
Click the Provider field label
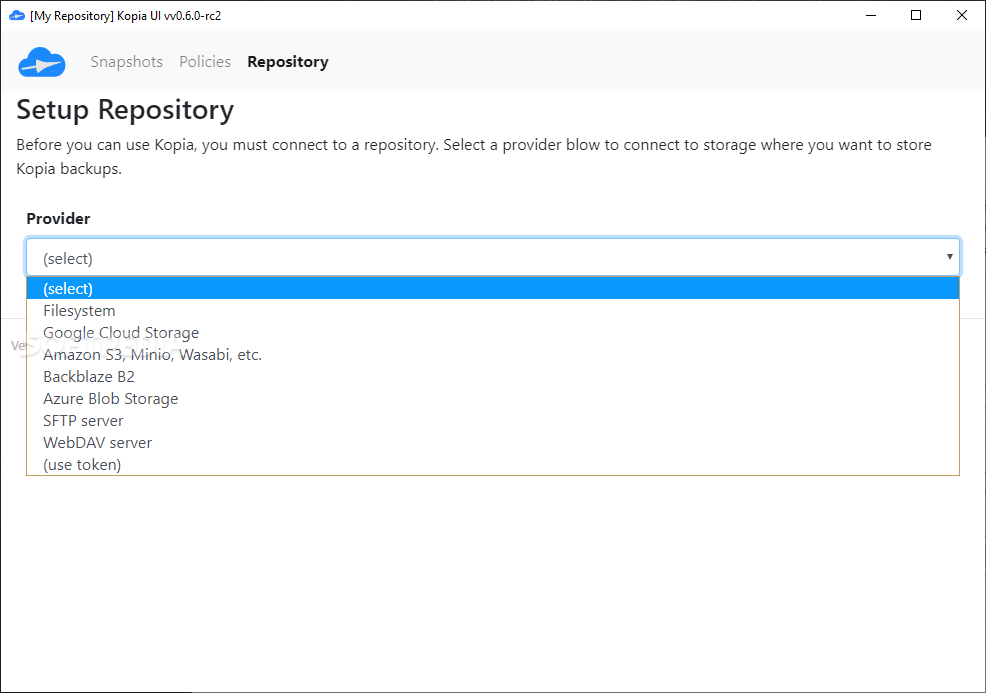point(58,219)
